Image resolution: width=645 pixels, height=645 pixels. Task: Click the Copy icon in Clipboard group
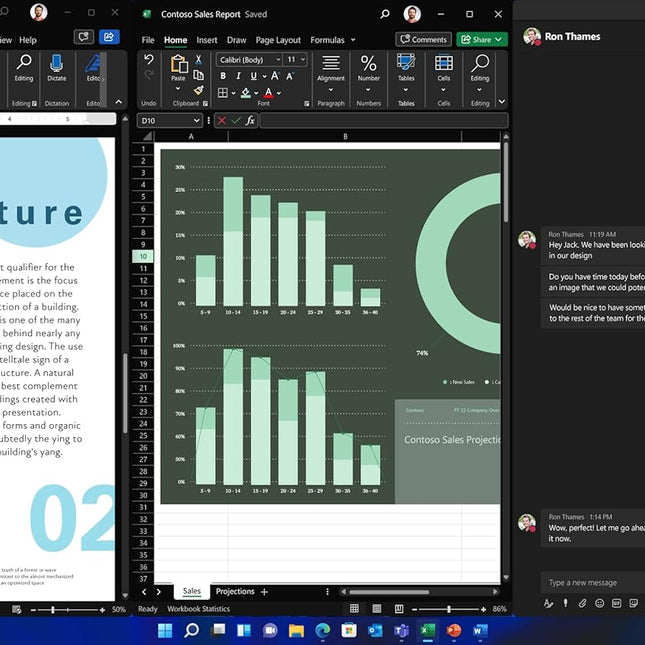tap(198, 75)
